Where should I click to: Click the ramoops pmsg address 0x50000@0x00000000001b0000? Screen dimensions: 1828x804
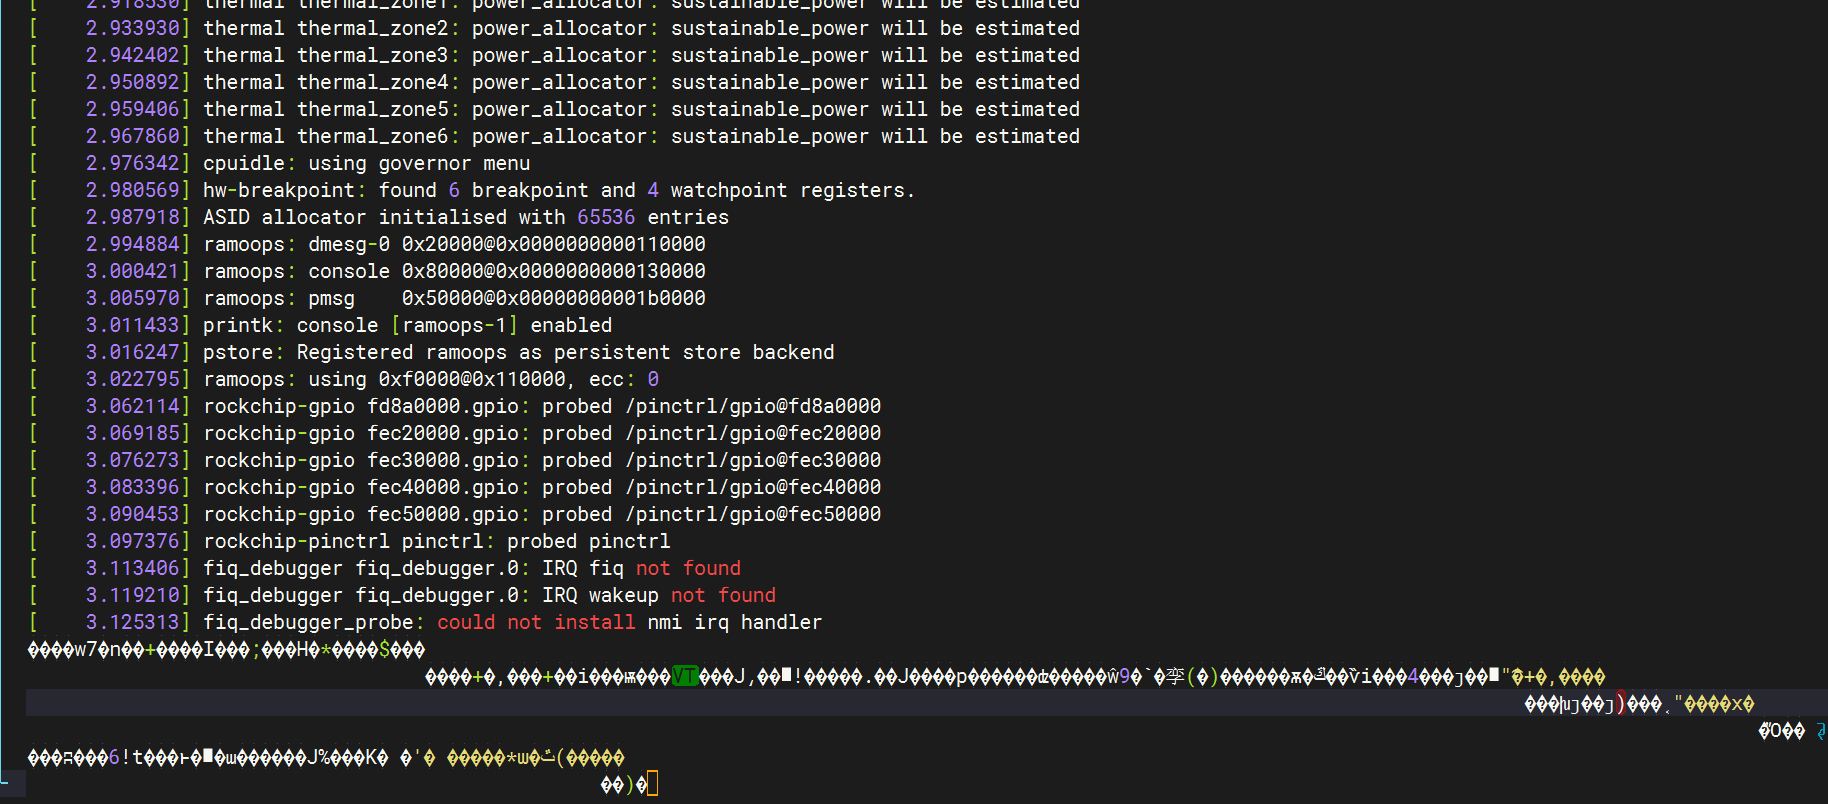(x=553, y=298)
